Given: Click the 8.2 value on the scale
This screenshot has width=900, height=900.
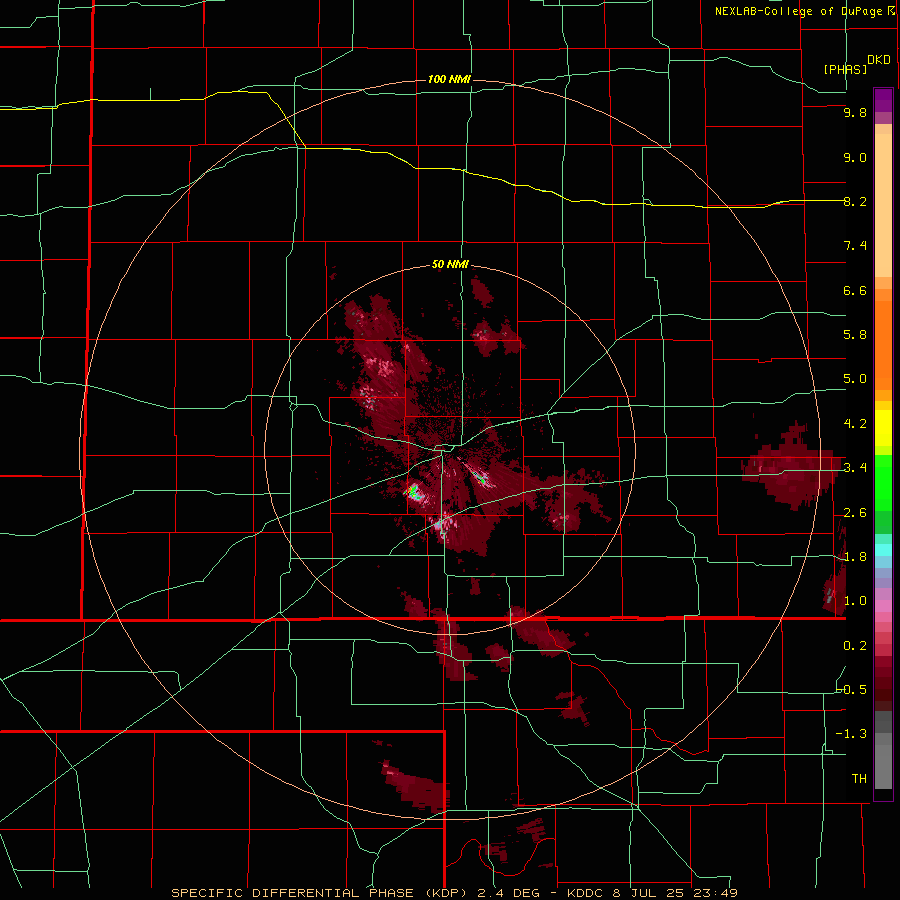Looking at the screenshot, I should click(x=855, y=202).
